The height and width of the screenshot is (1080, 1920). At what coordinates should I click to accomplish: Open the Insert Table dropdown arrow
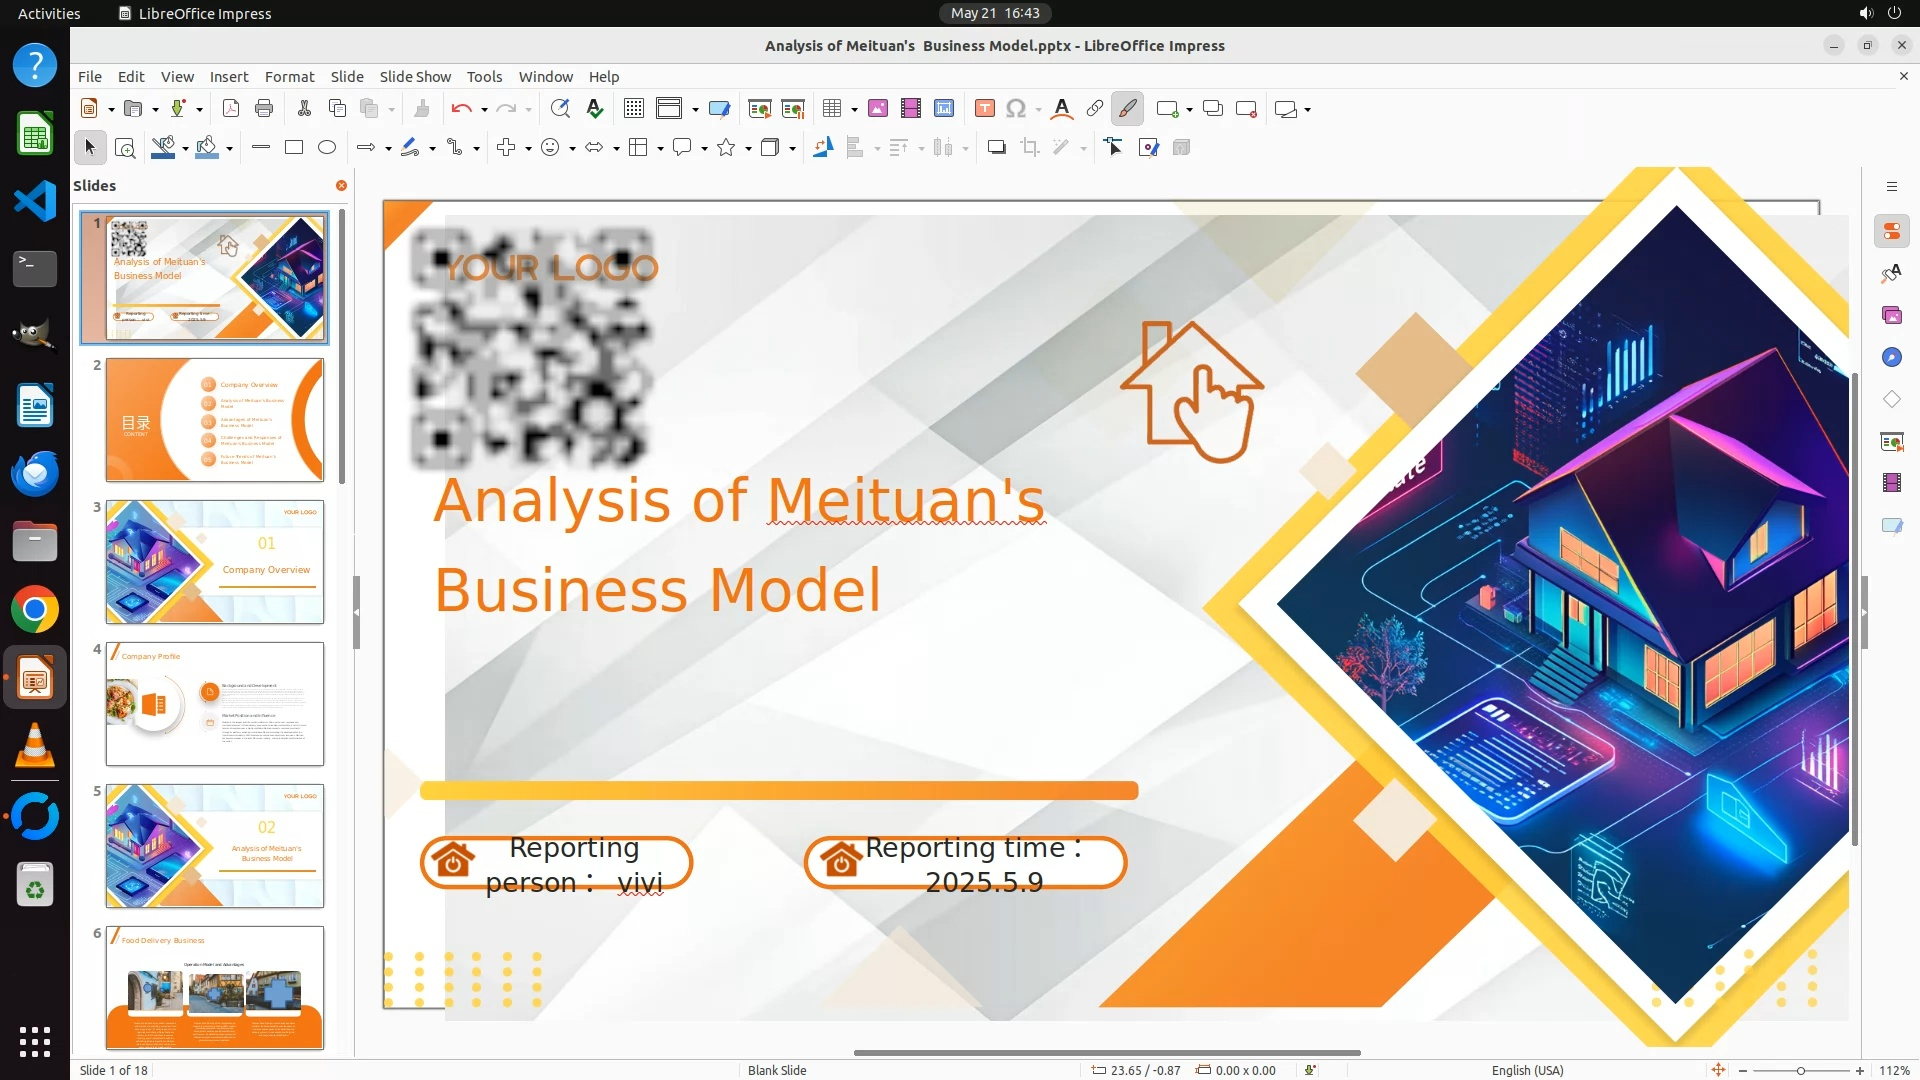854,110
